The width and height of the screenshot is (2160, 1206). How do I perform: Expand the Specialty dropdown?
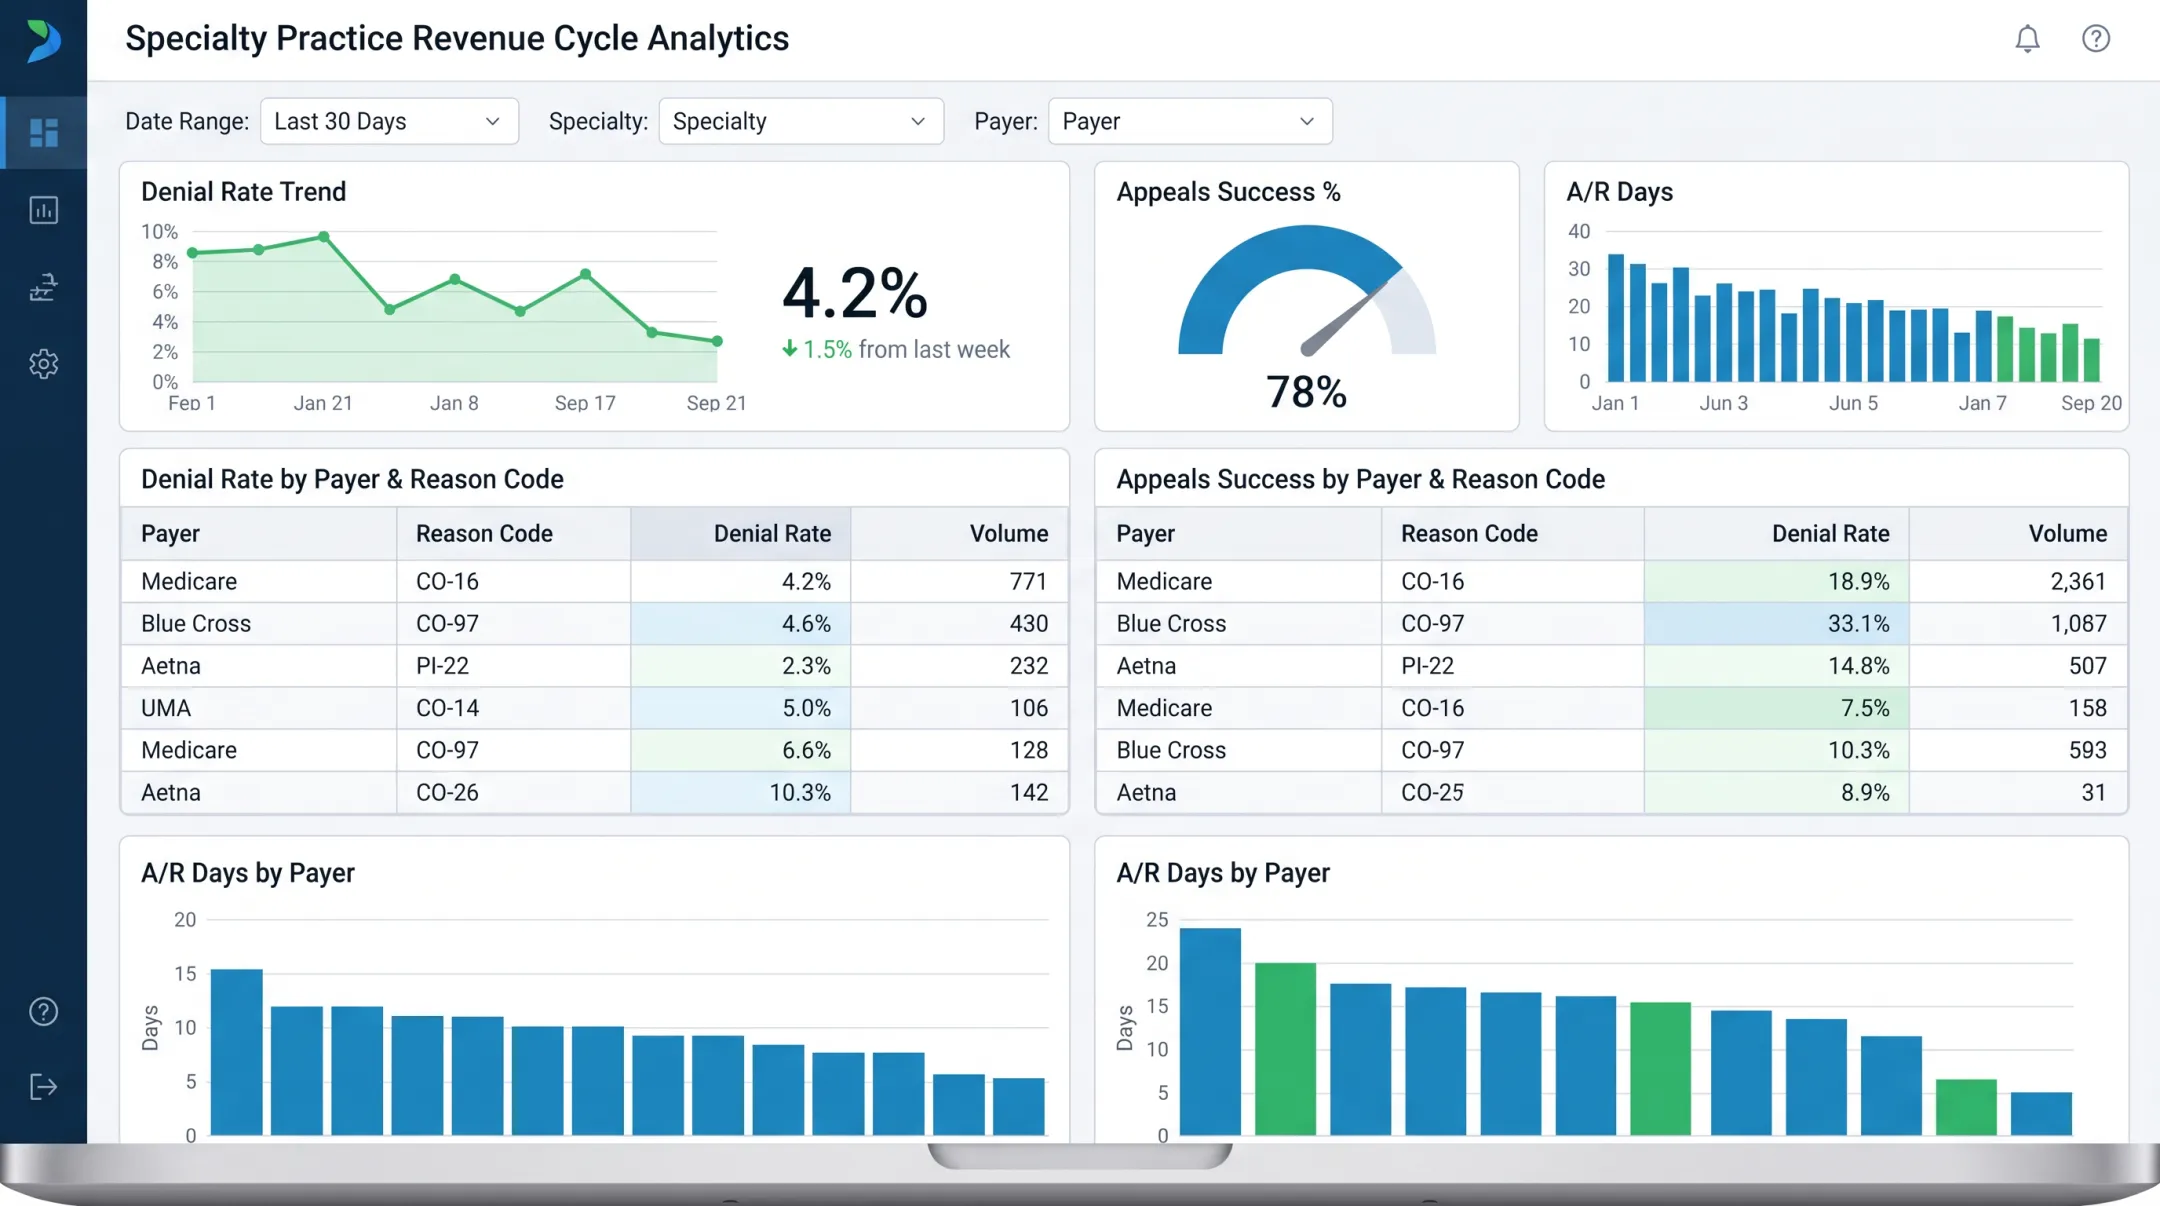point(801,121)
